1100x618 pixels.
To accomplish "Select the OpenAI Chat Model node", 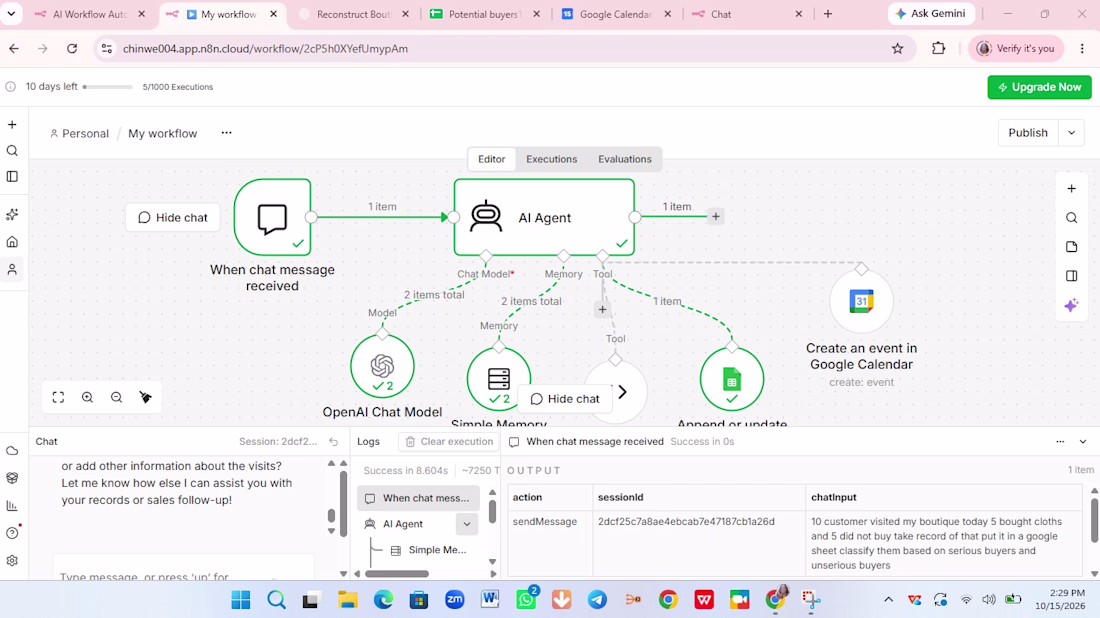I will (382, 366).
